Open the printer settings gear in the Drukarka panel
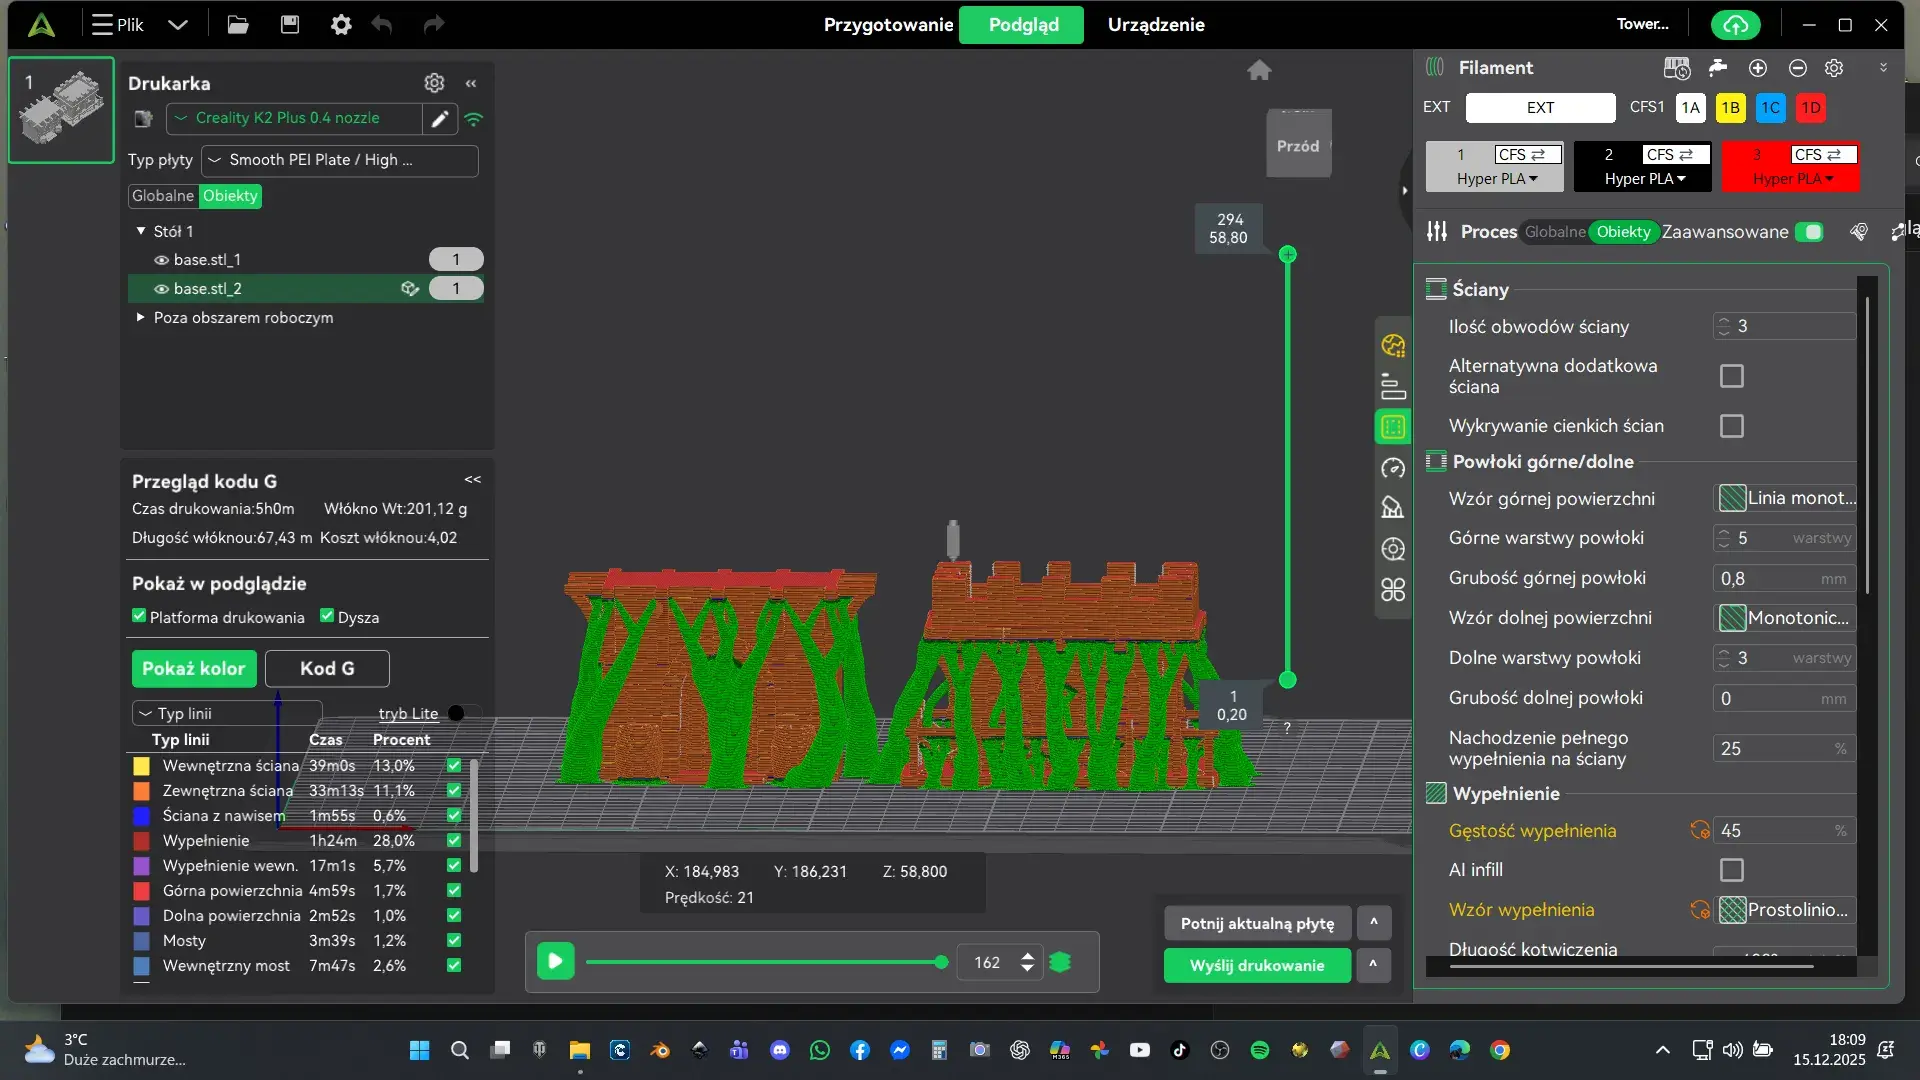The width and height of the screenshot is (1920, 1080). [x=434, y=83]
